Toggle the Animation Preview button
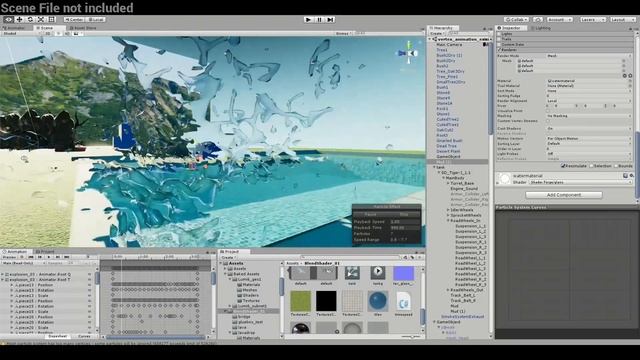640x360 pixels. point(9,257)
